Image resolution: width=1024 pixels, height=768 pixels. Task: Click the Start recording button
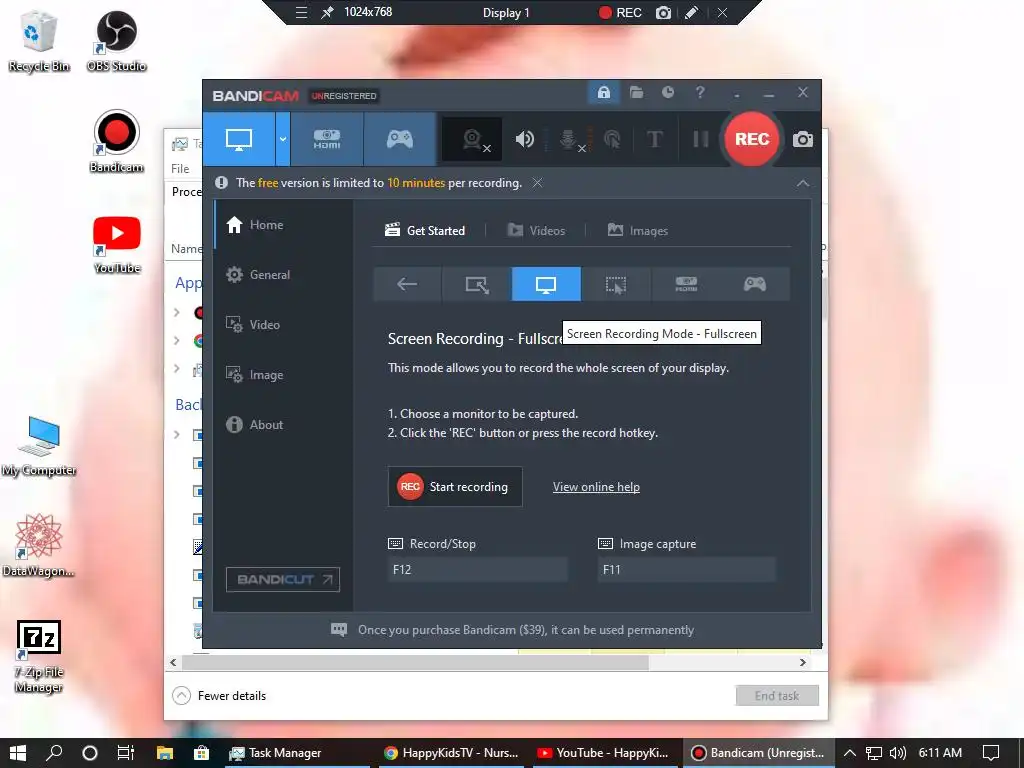pos(455,487)
